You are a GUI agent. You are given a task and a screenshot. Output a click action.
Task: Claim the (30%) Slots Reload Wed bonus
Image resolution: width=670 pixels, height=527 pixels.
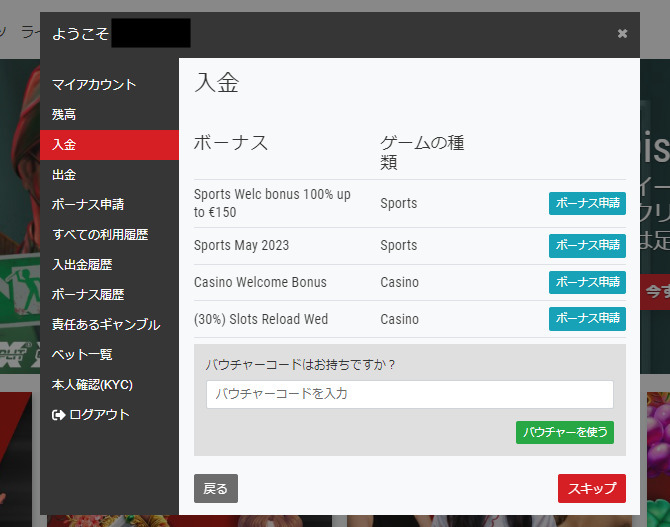coord(587,319)
